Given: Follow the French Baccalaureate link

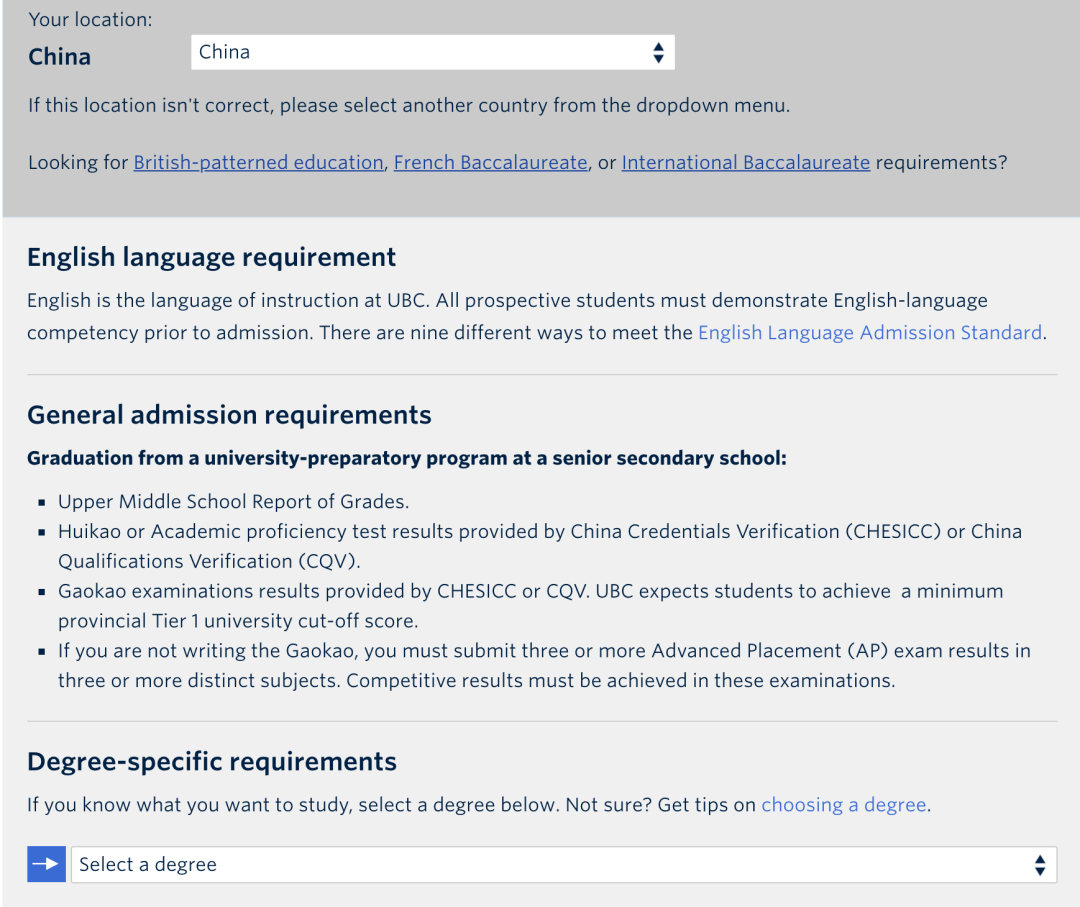Looking at the screenshot, I should click(490, 162).
